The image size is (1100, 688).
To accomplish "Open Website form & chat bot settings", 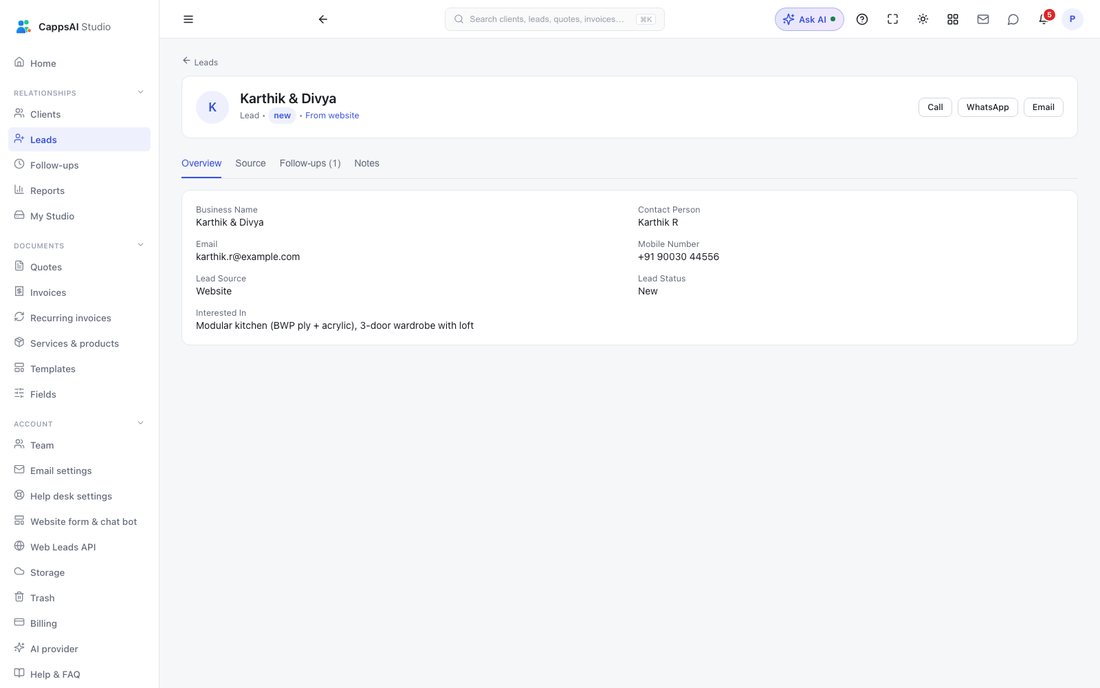I will tap(79, 522).
